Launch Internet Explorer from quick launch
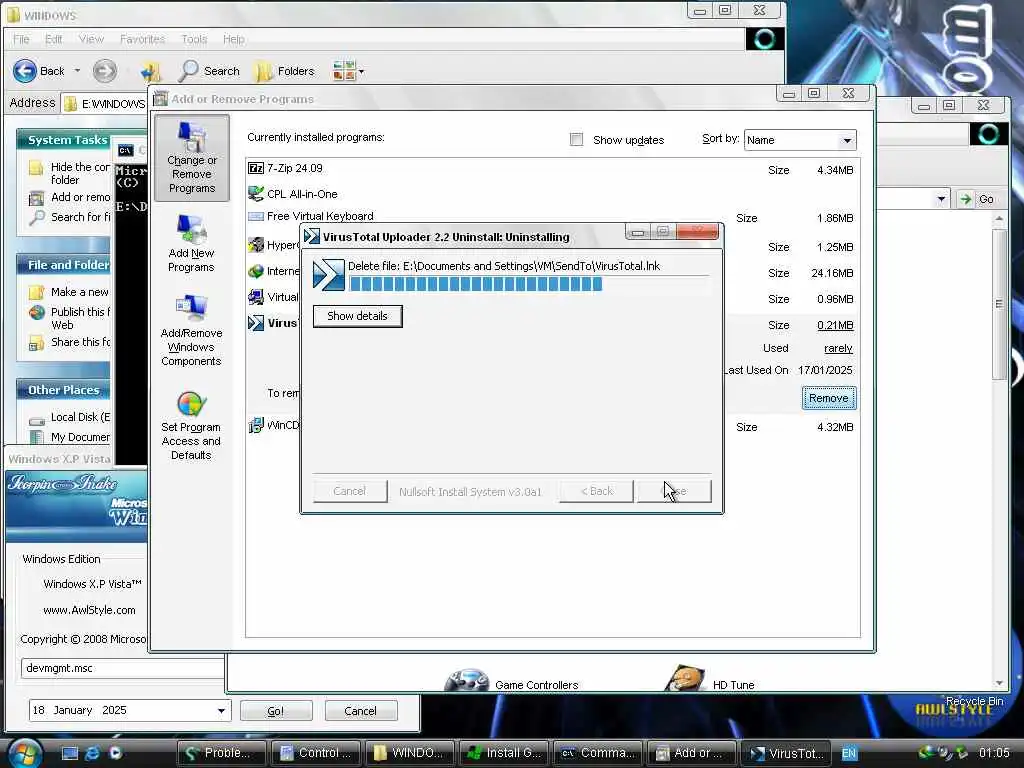 pos(93,753)
